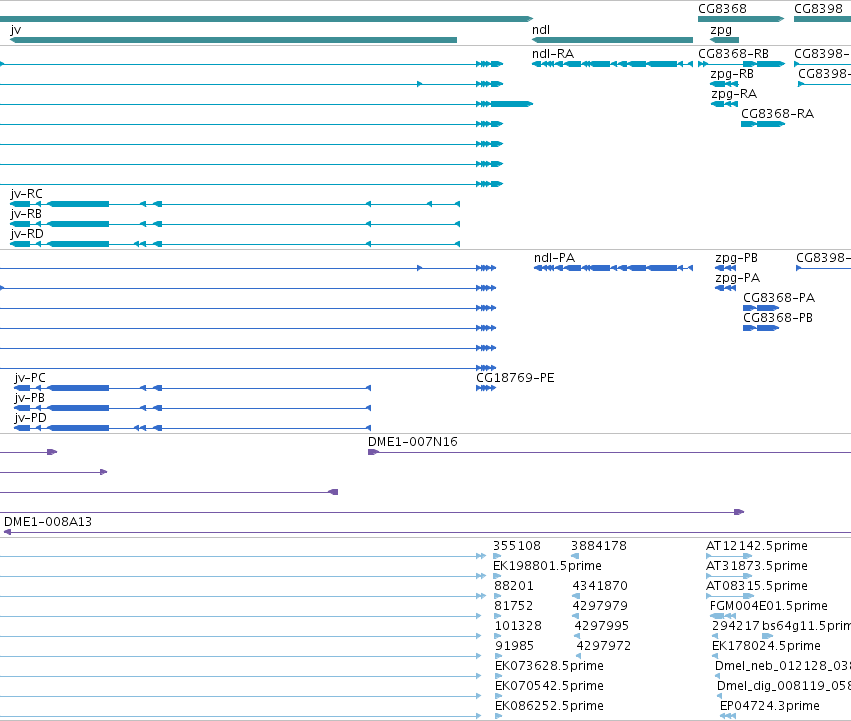Select the jv gene bar

tap(233, 40)
